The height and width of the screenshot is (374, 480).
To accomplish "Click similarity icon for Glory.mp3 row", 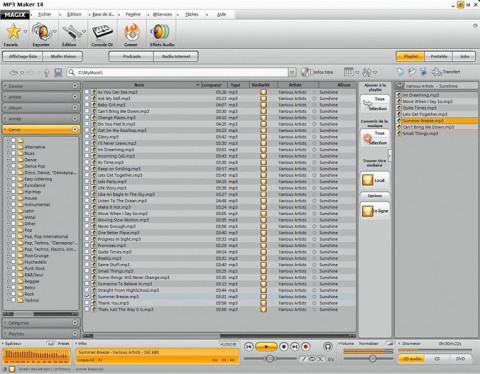I will point(264,137).
